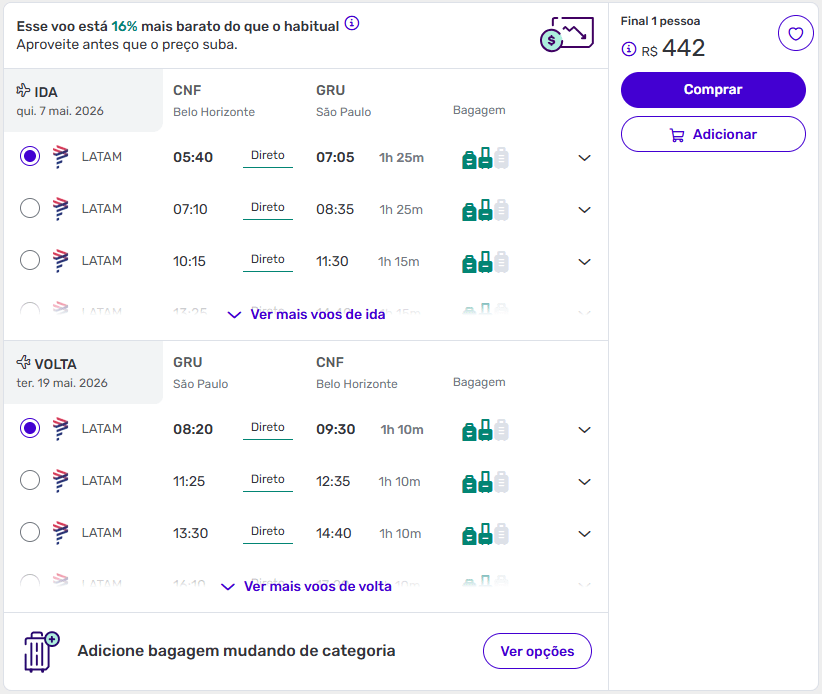Open 'Ver opções' for baggage categories
Viewport: 822px width, 694px height.
tap(537, 651)
